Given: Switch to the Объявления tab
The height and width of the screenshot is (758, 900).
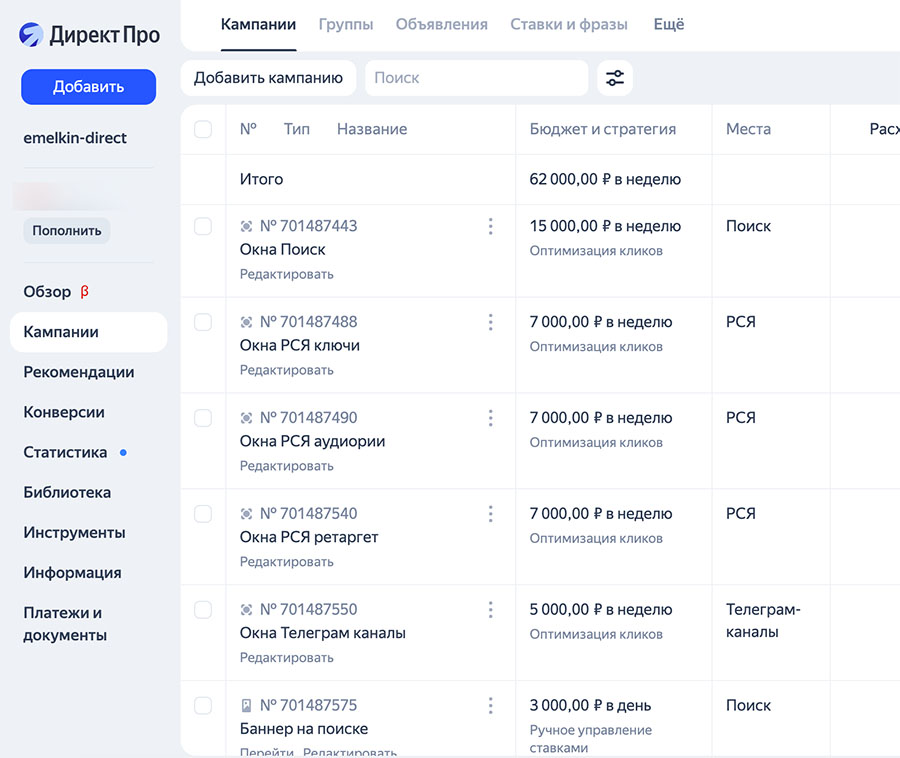Looking at the screenshot, I should pos(441,24).
